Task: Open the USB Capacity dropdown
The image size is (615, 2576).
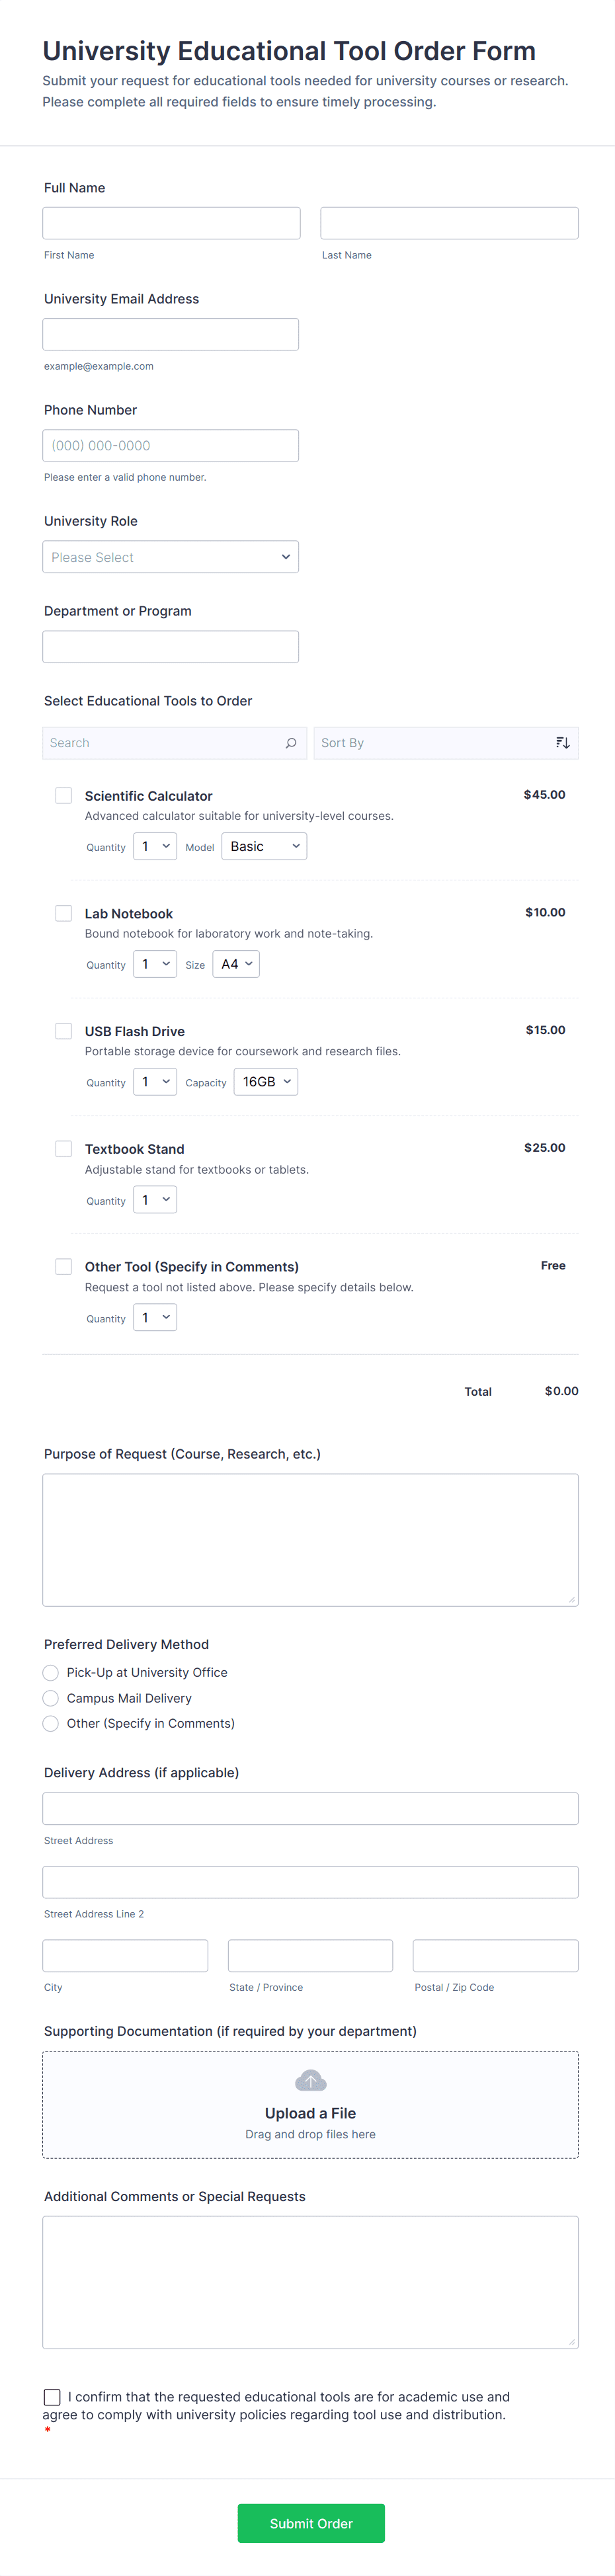Action: 265,1082
